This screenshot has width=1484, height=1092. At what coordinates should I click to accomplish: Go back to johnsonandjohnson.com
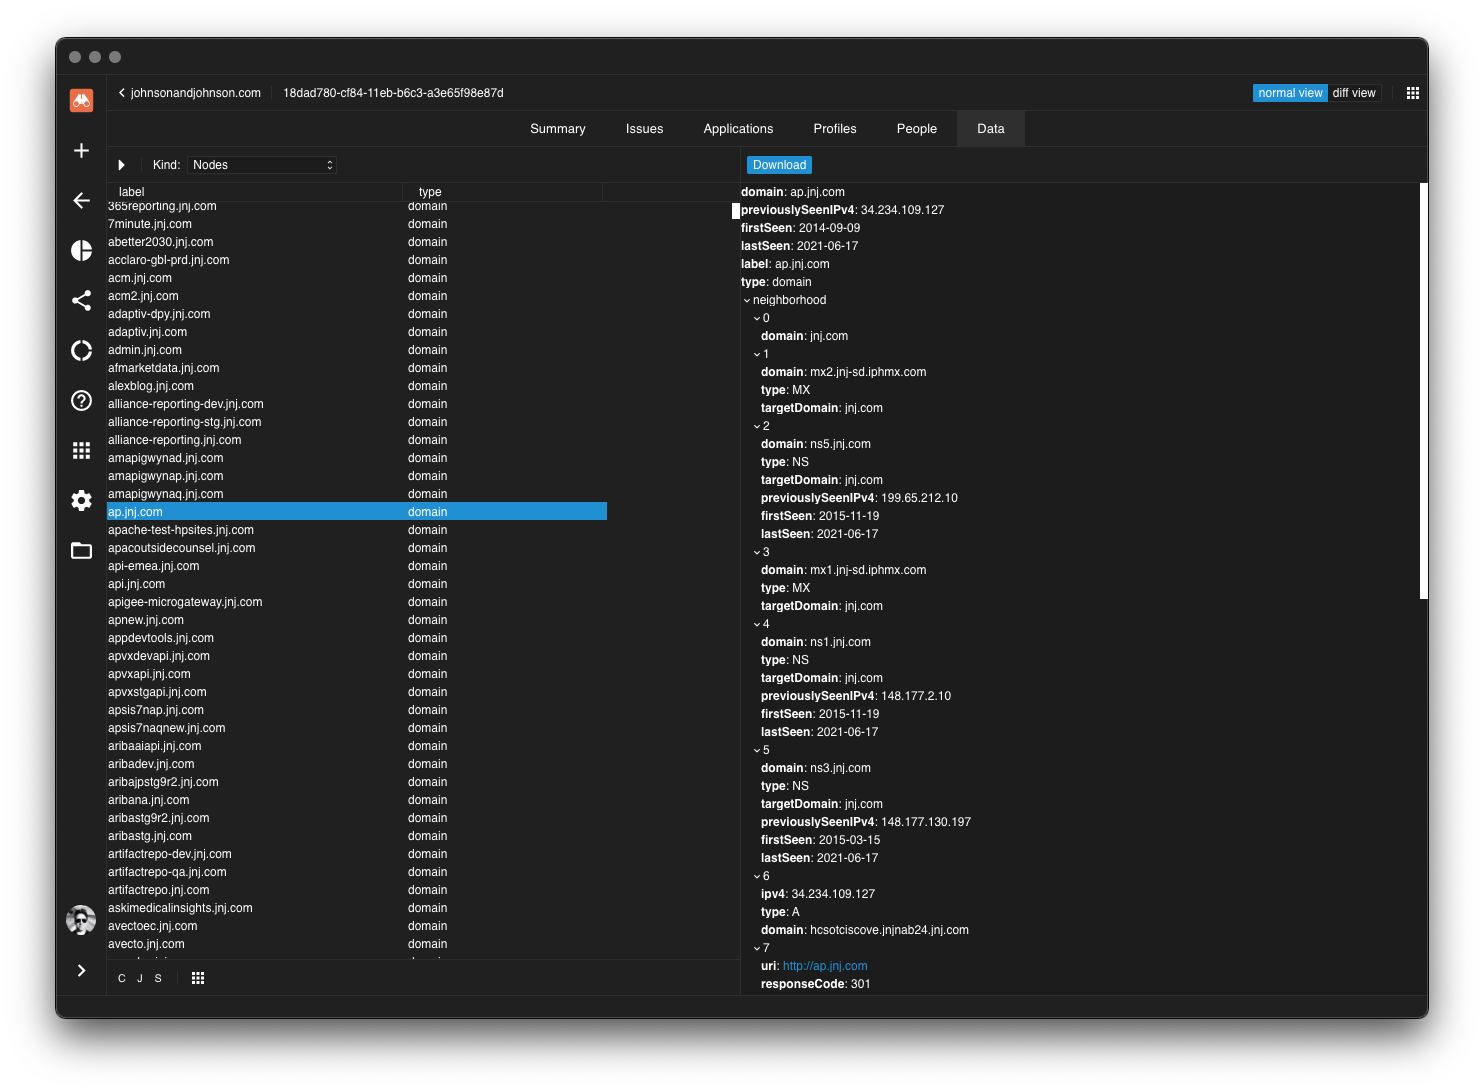click(x=190, y=93)
